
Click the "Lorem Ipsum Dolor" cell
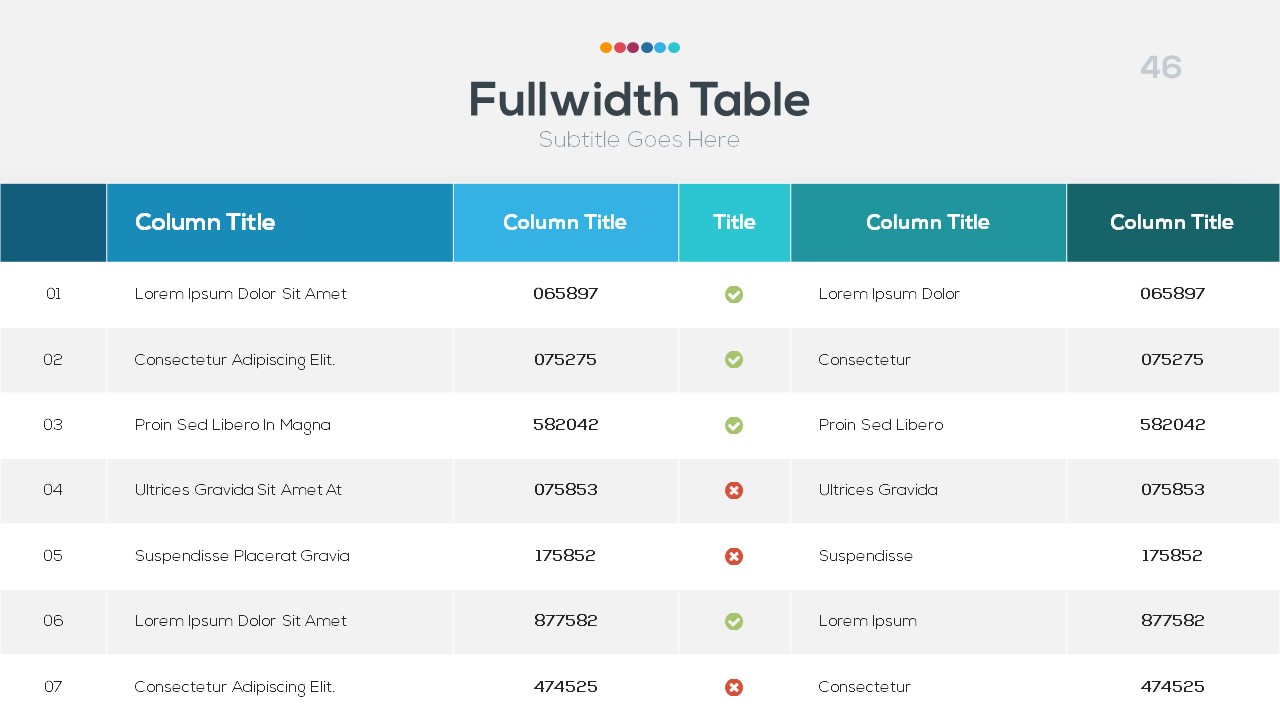(x=889, y=294)
